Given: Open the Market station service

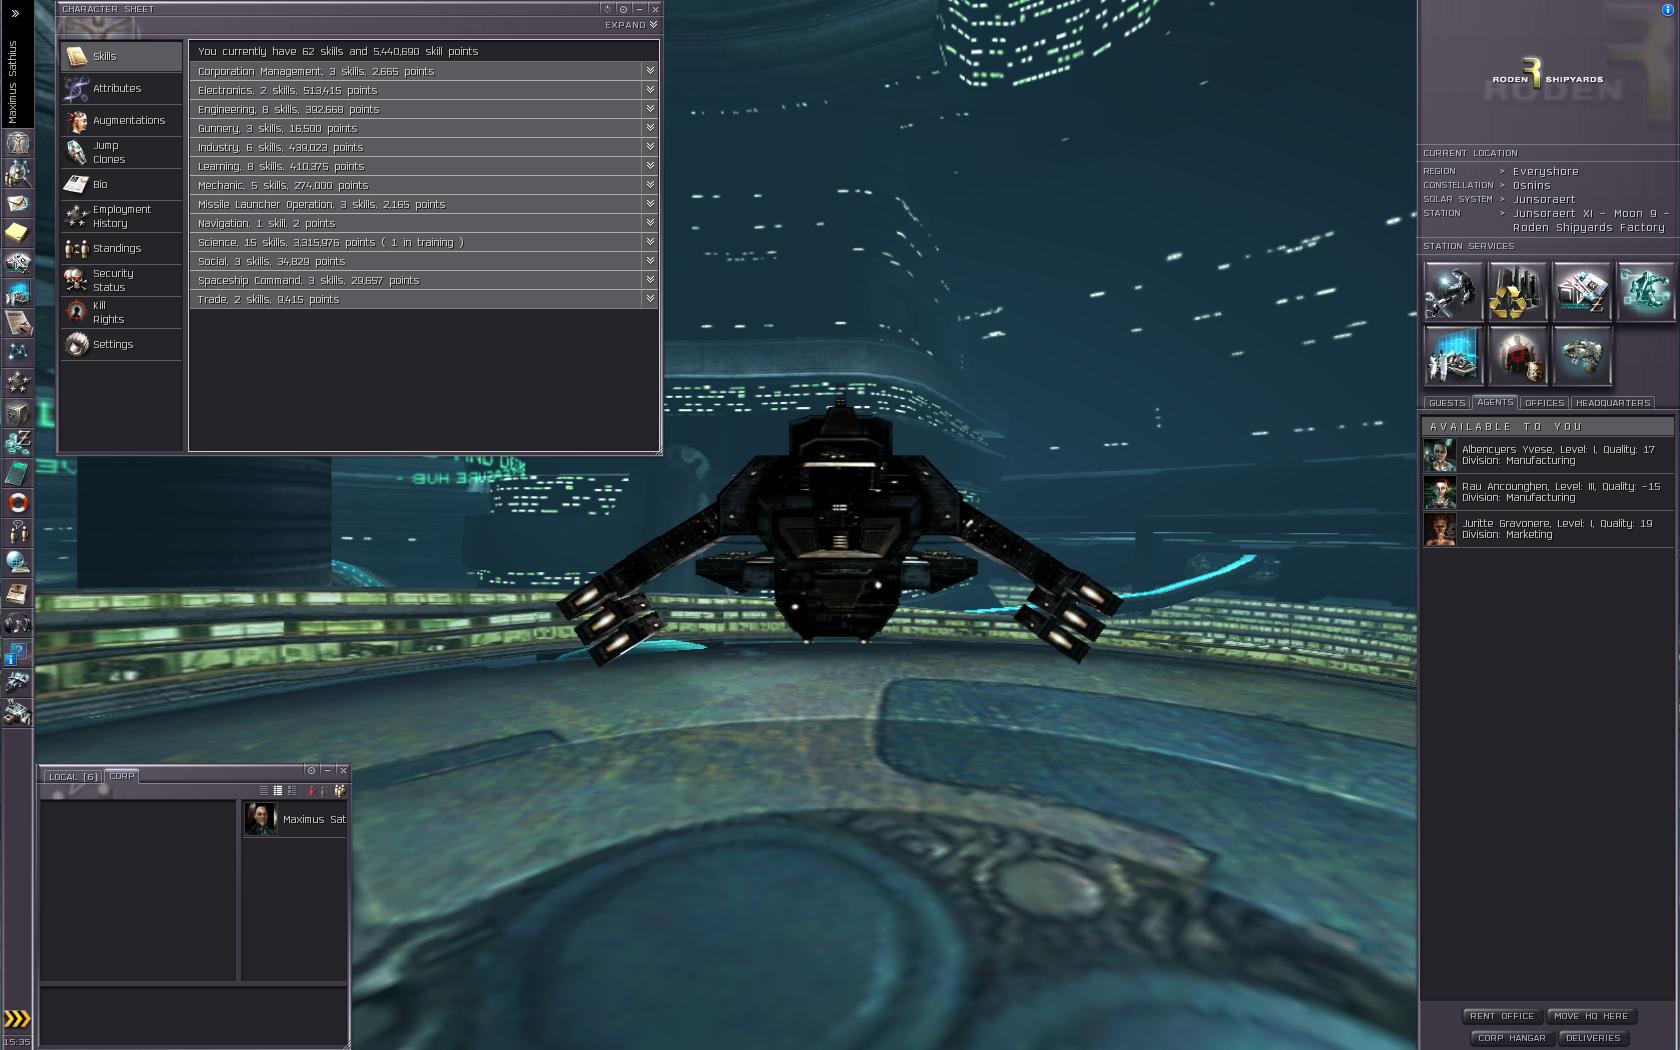Looking at the screenshot, I should pos(1581,291).
